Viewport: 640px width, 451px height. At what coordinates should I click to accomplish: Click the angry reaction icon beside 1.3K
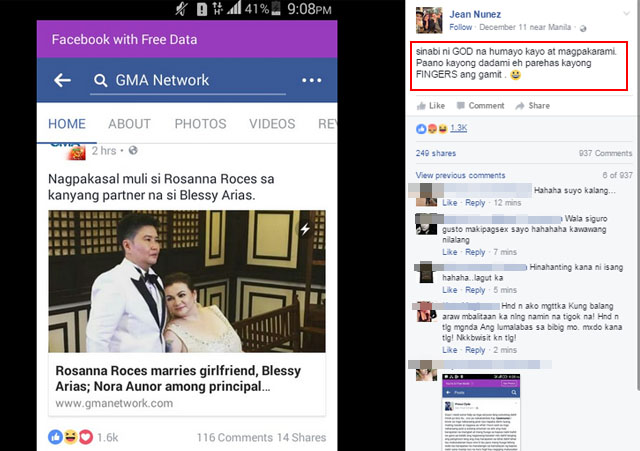(x=432, y=129)
